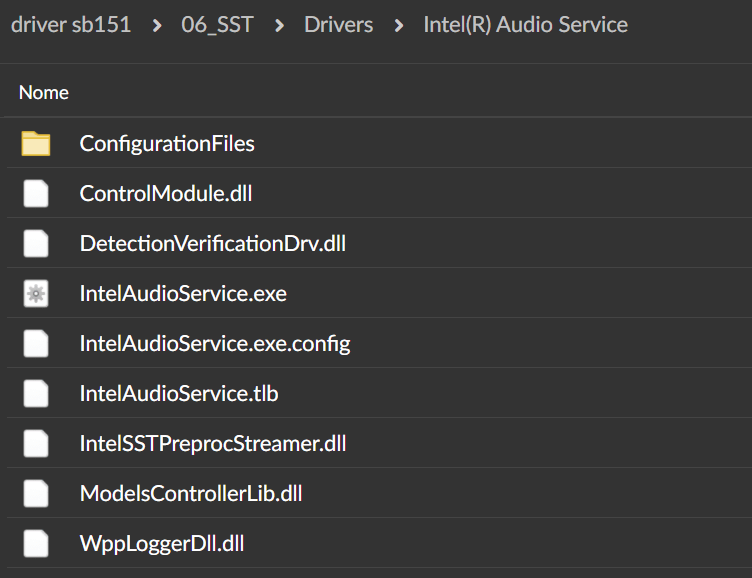Click the IntelAudioService.tlb file icon
Viewport: 752px width, 578px height.
(36, 394)
